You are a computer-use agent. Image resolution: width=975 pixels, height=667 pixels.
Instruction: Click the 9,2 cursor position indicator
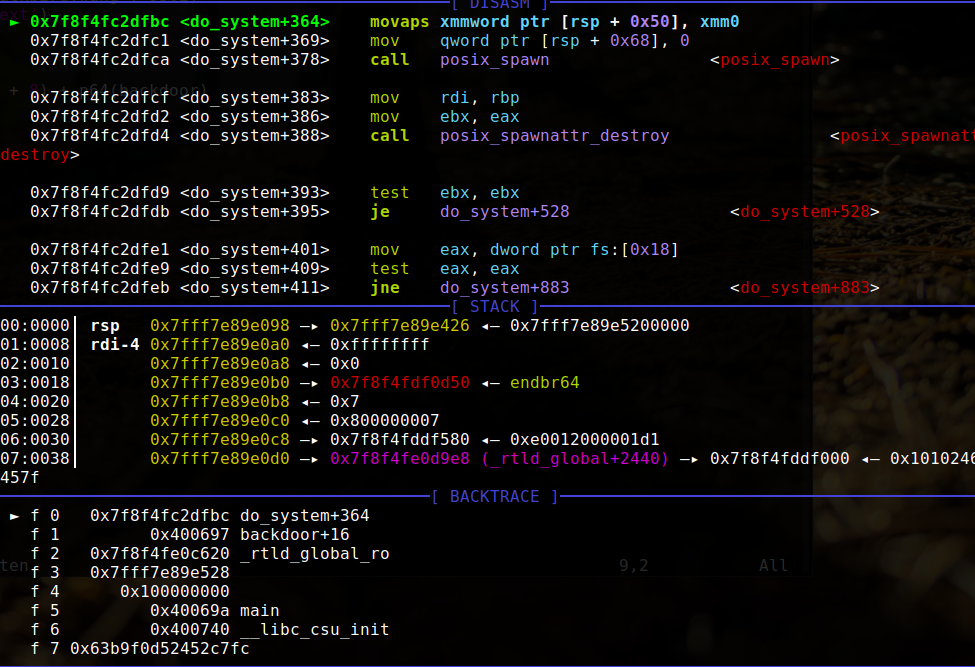coord(634,565)
